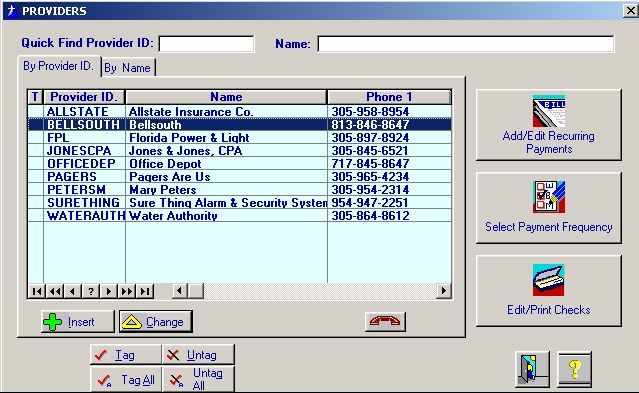The image size is (639, 393).
Task: Select the JONESCPA provider row
Action: click(x=240, y=150)
